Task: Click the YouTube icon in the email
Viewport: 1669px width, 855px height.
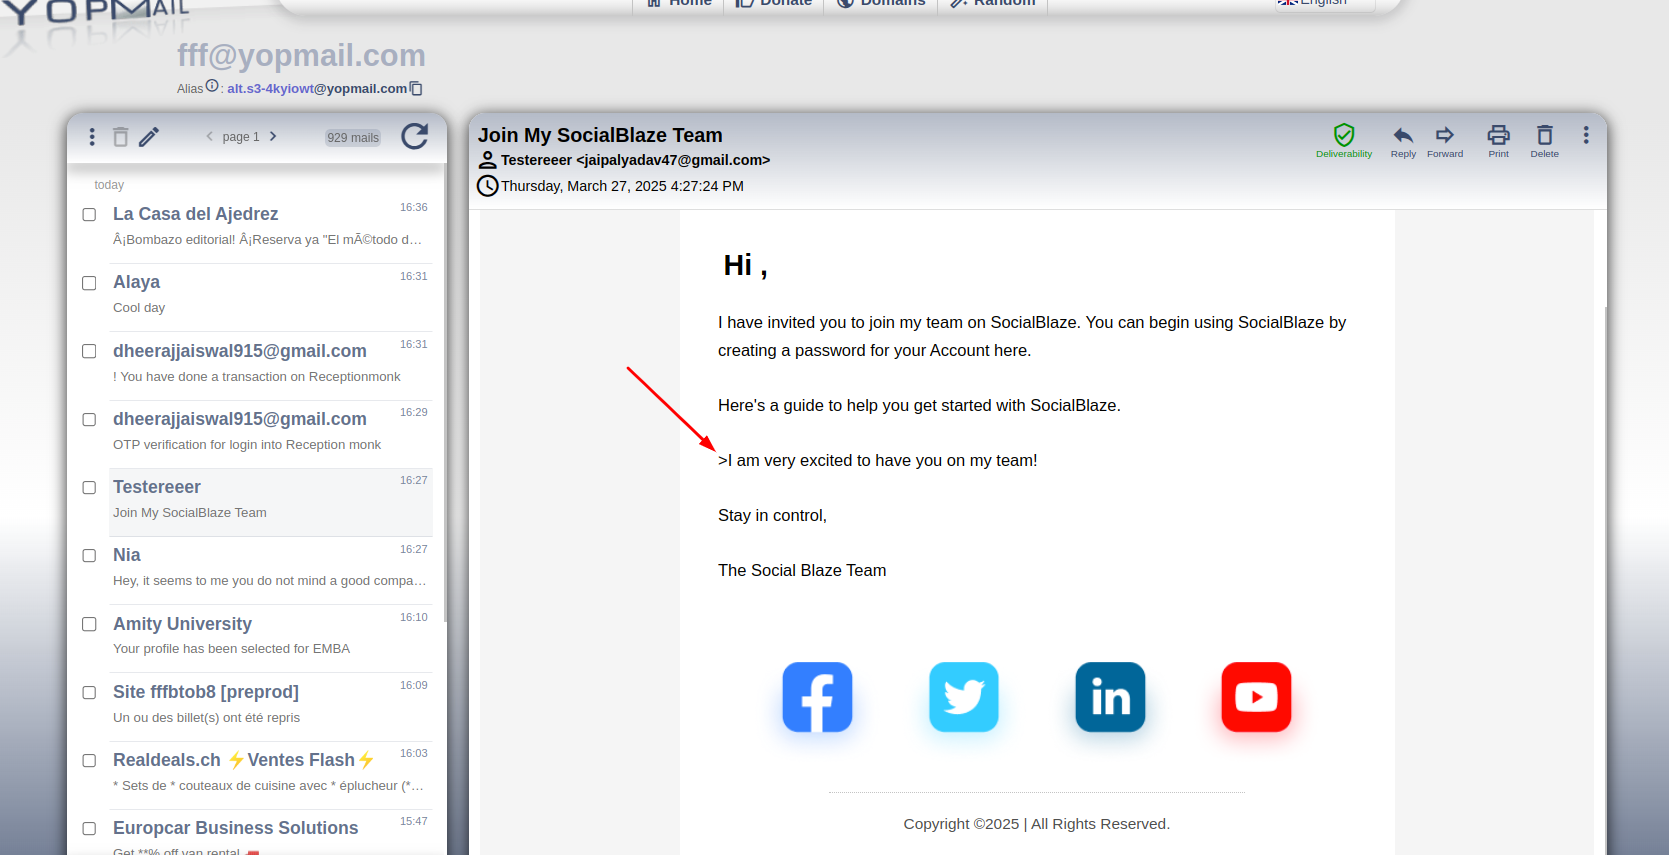Action: point(1256,697)
